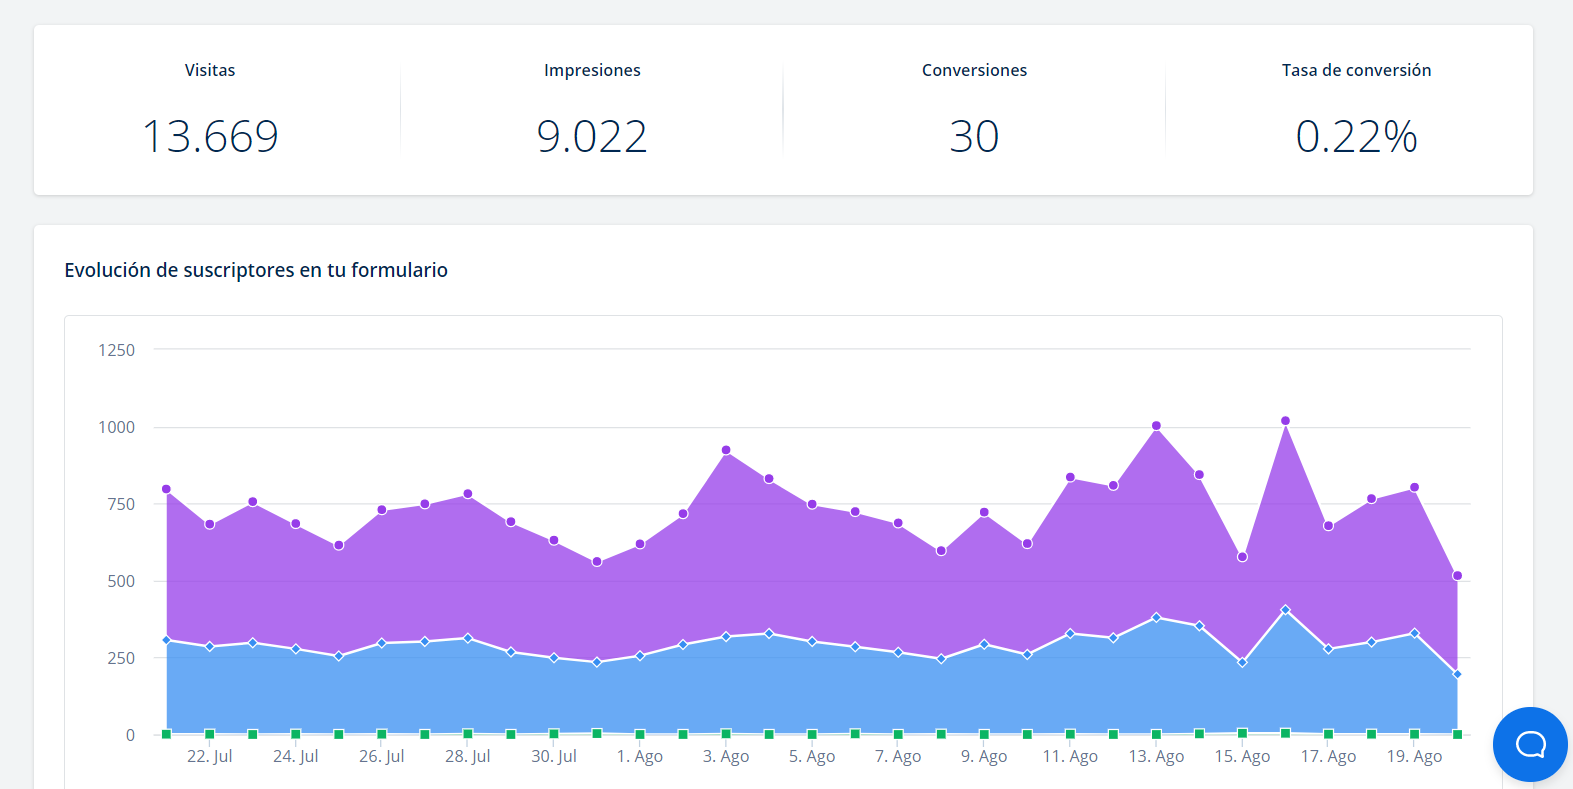Click the last blue diamond point on the right

pyautogui.click(x=1457, y=674)
